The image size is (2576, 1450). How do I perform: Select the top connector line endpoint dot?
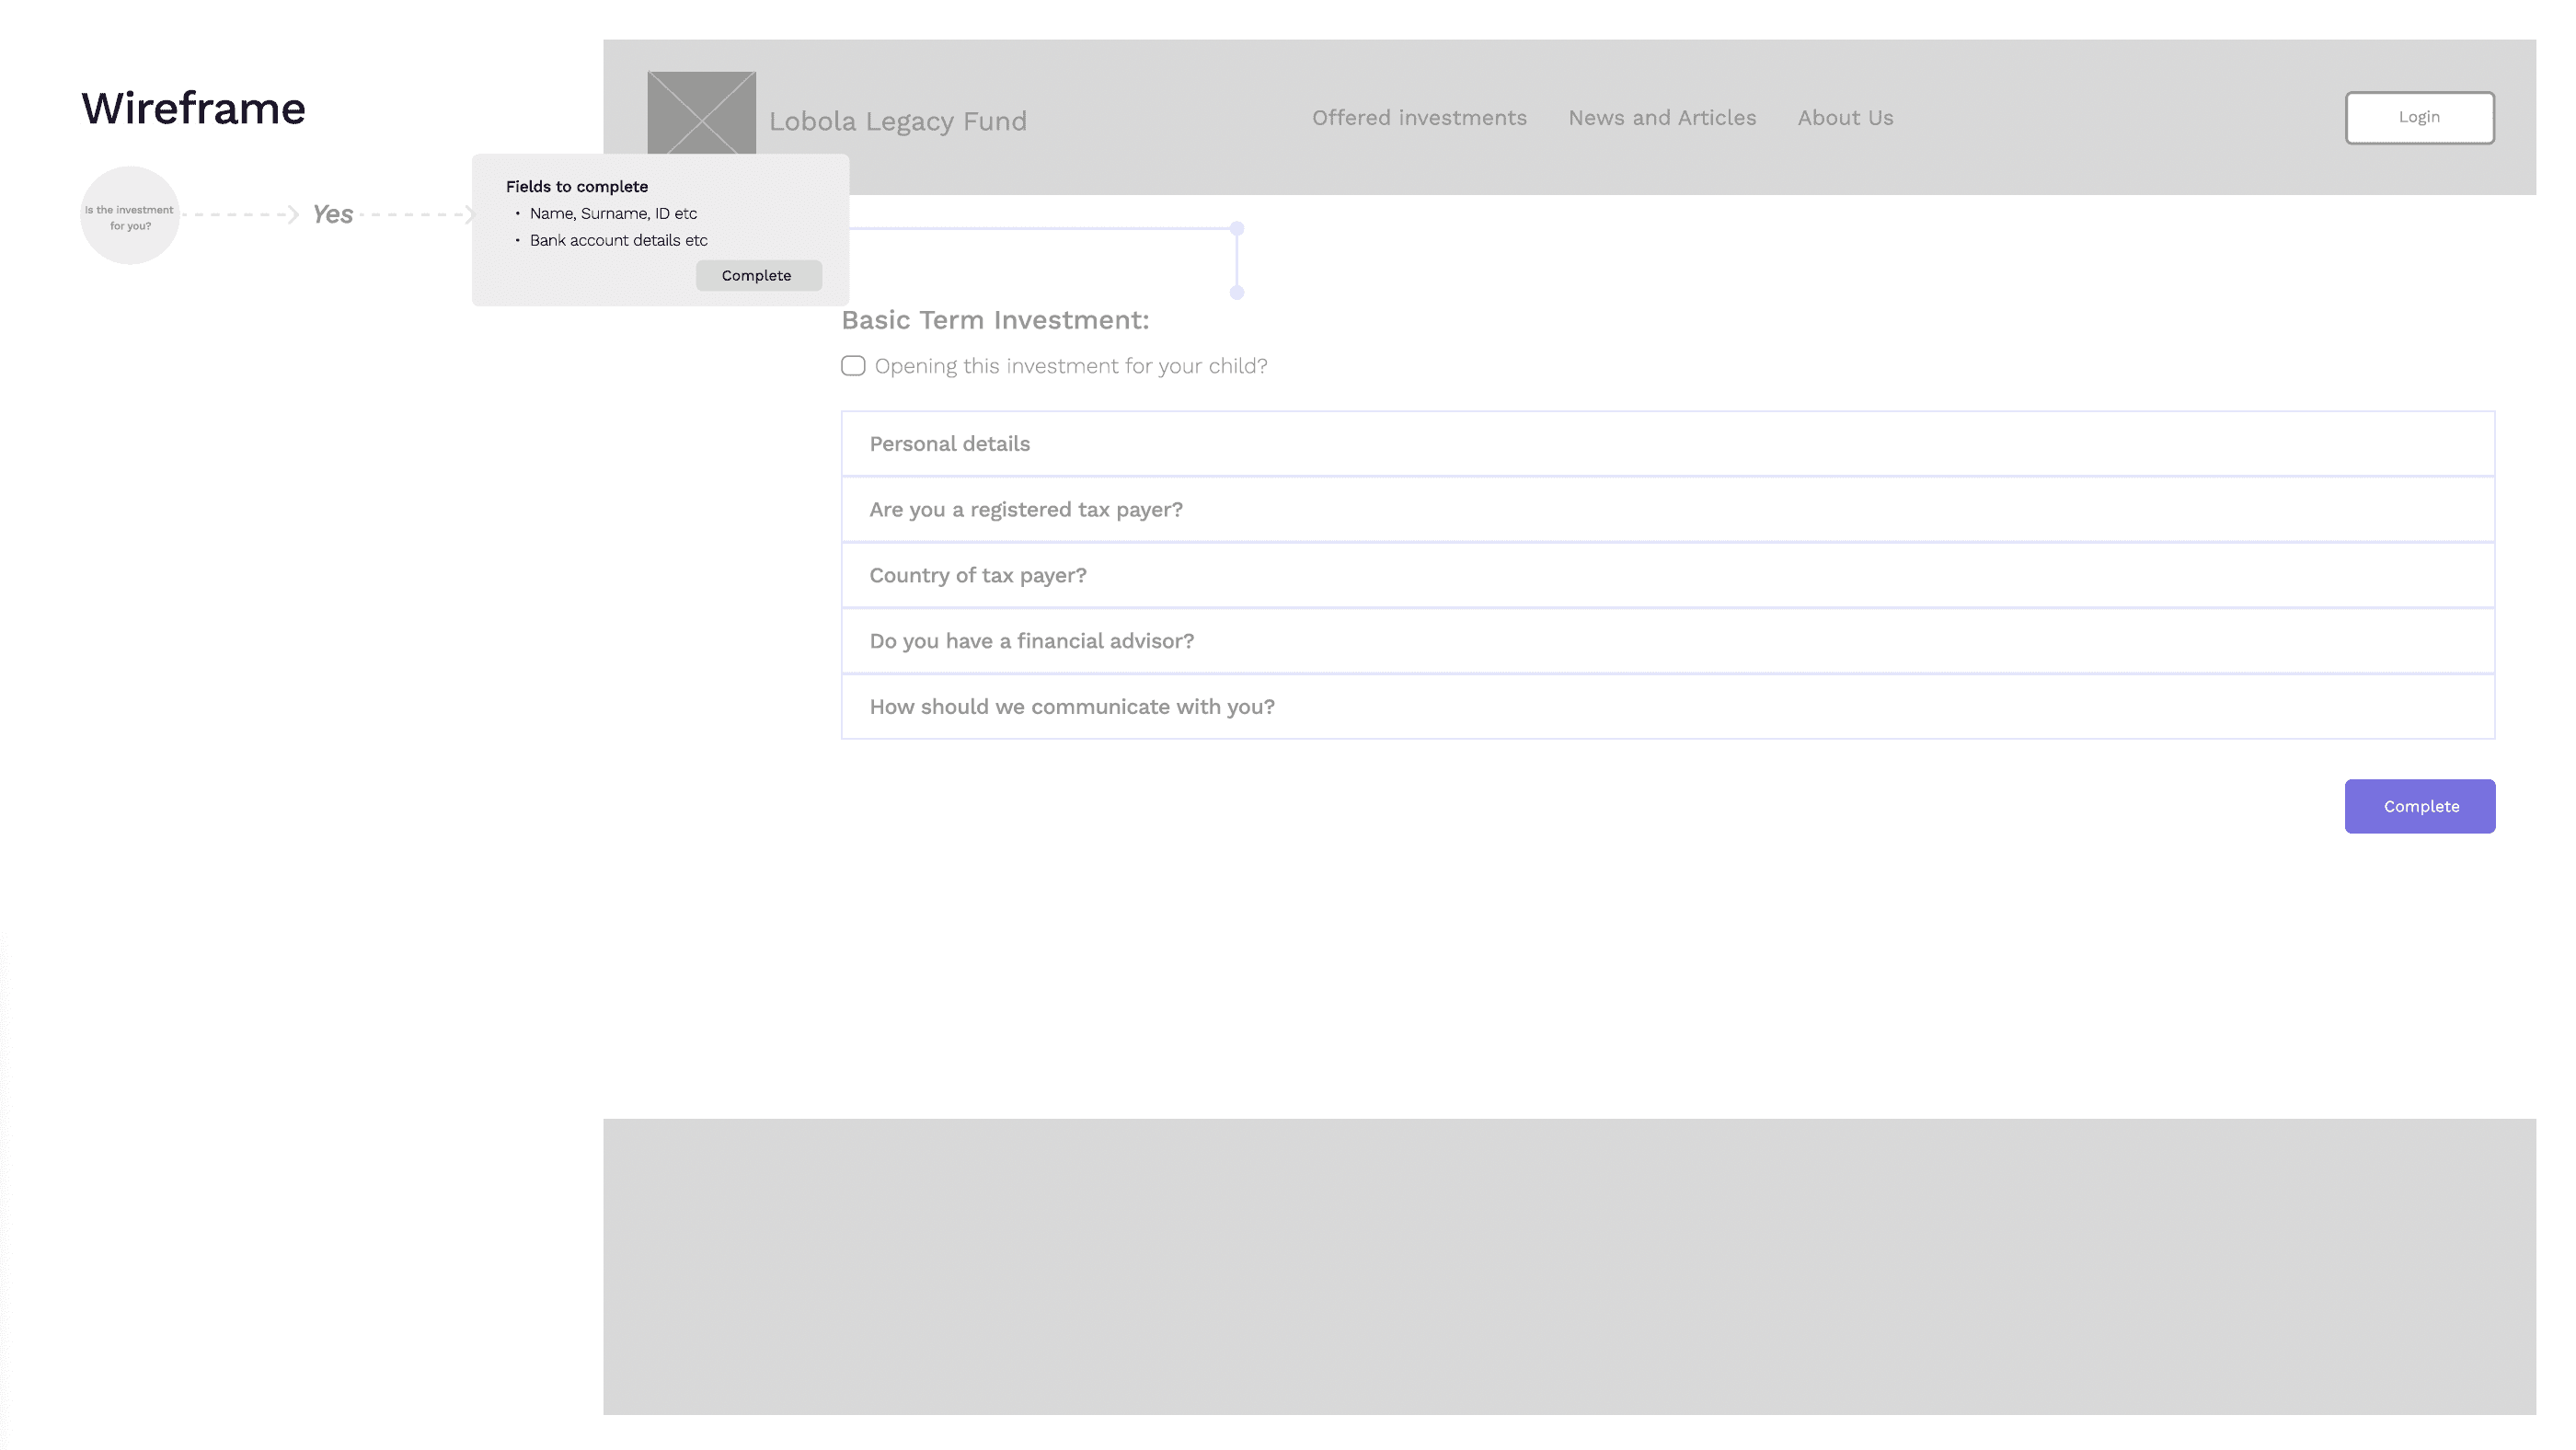click(1237, 229)
